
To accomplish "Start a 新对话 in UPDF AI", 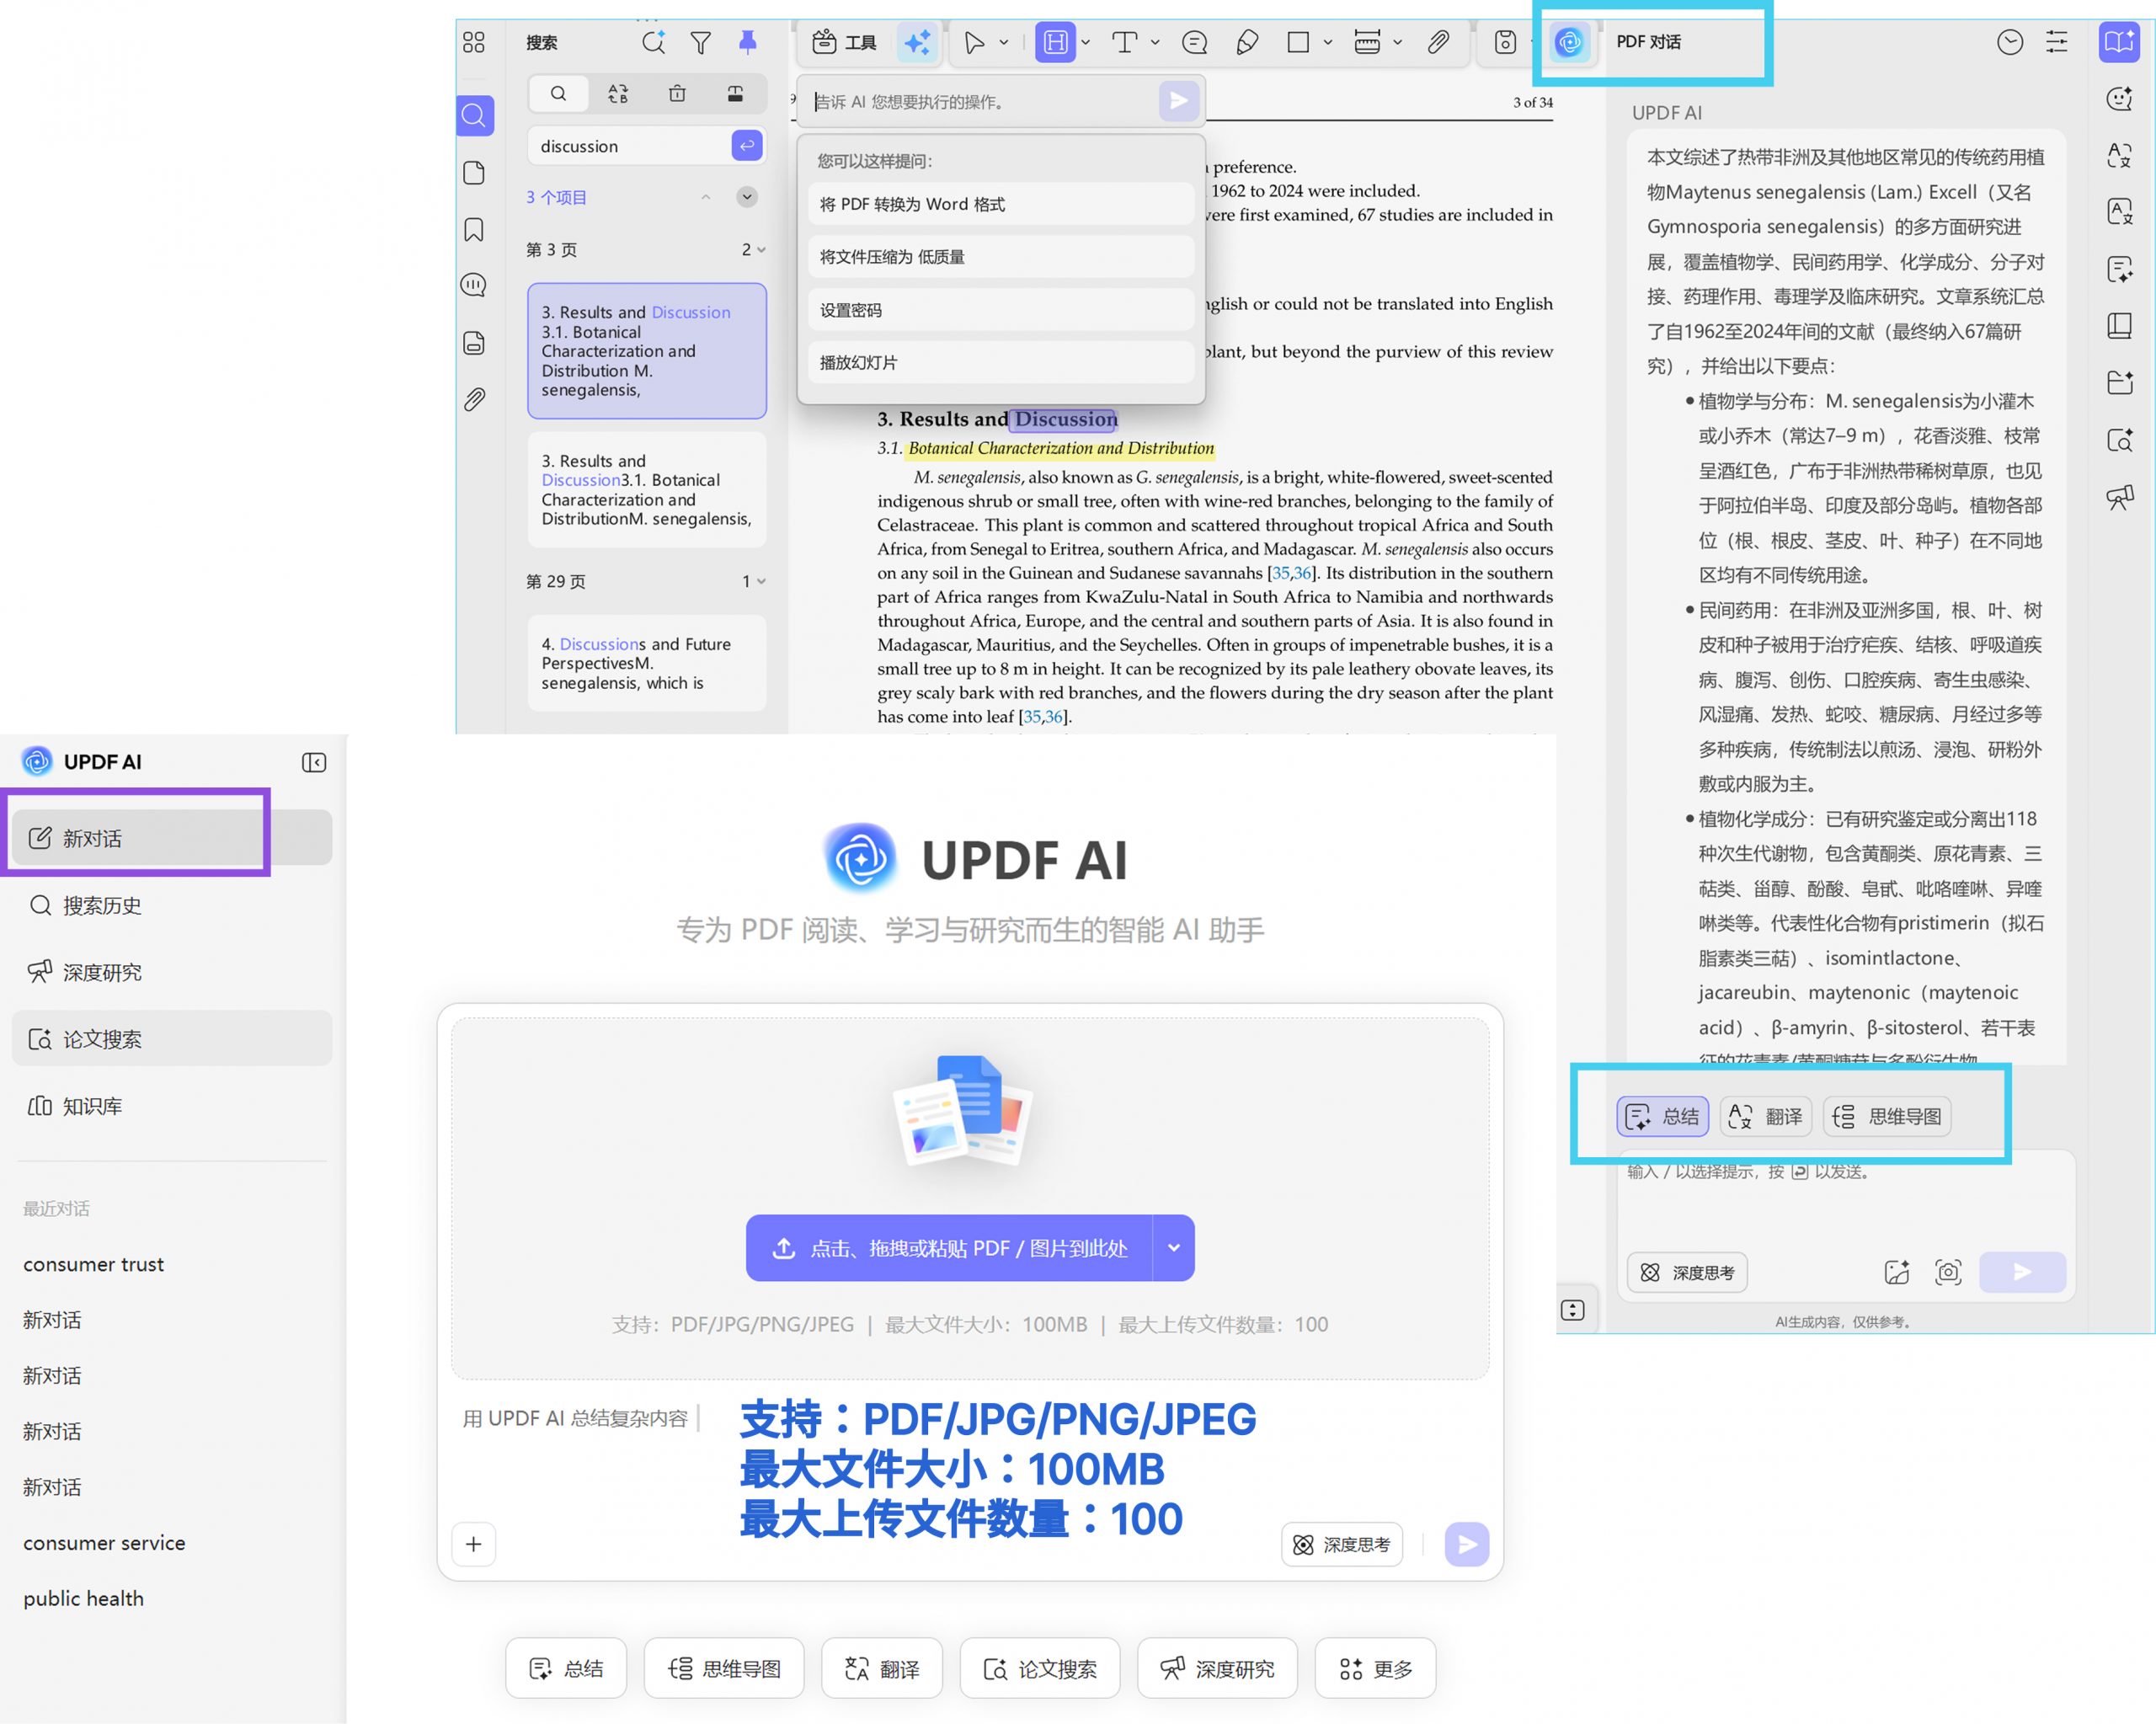I will click(172, 838).
